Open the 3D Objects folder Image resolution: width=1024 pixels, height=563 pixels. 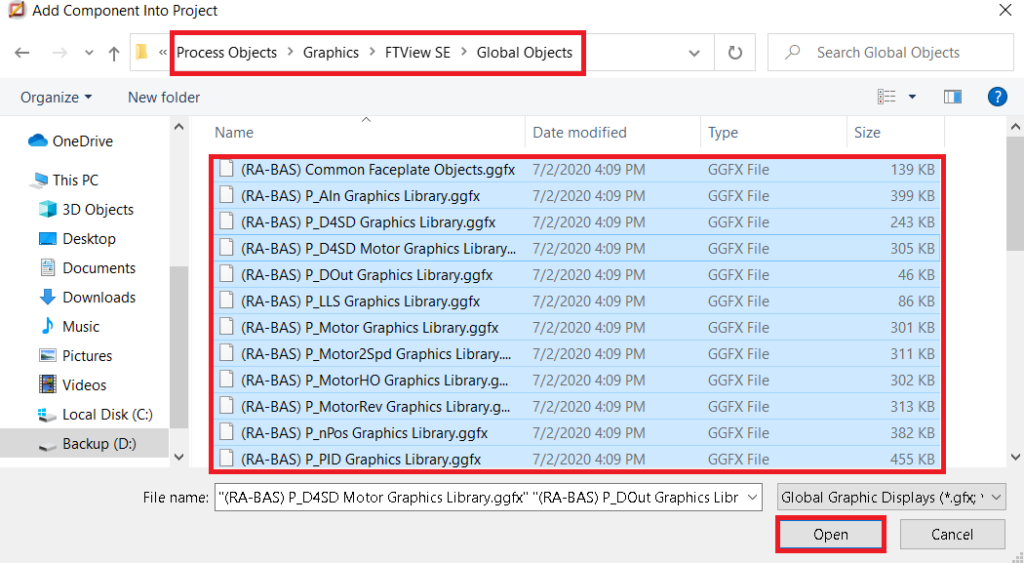pos(86,209)
